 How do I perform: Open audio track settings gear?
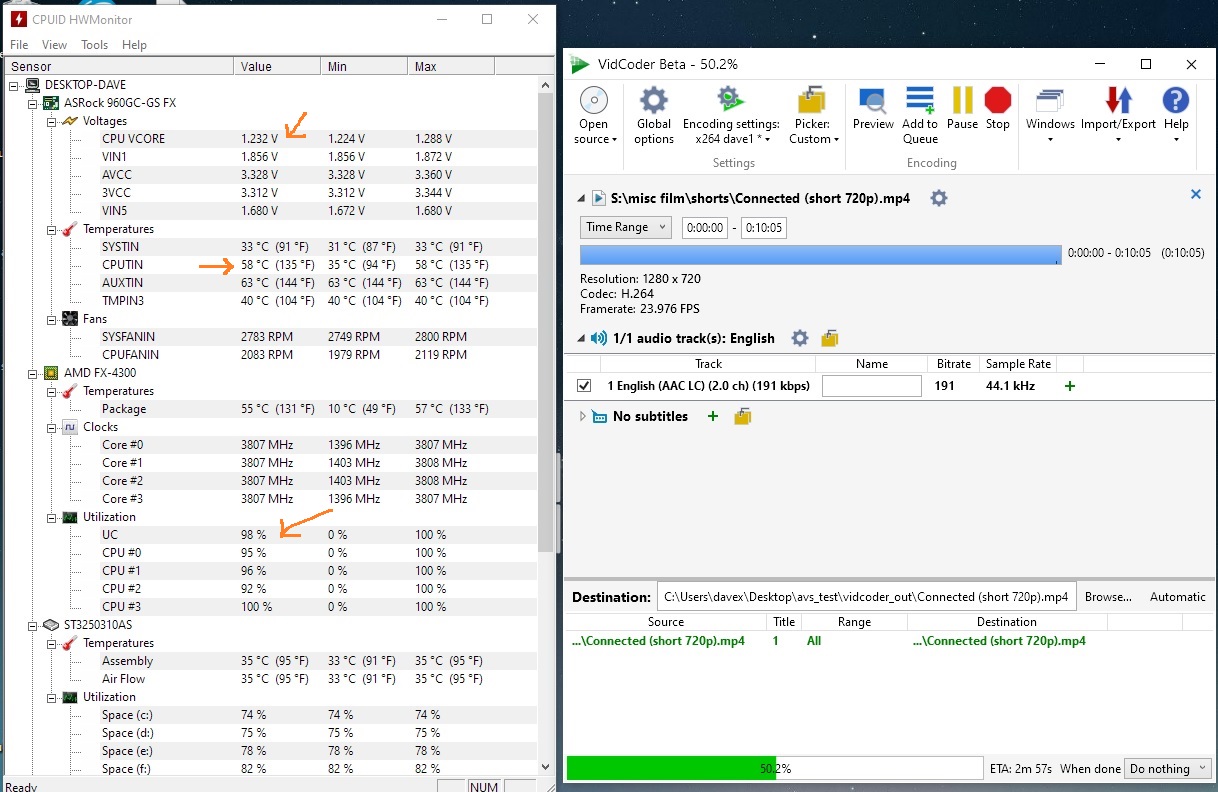(799, 338)
